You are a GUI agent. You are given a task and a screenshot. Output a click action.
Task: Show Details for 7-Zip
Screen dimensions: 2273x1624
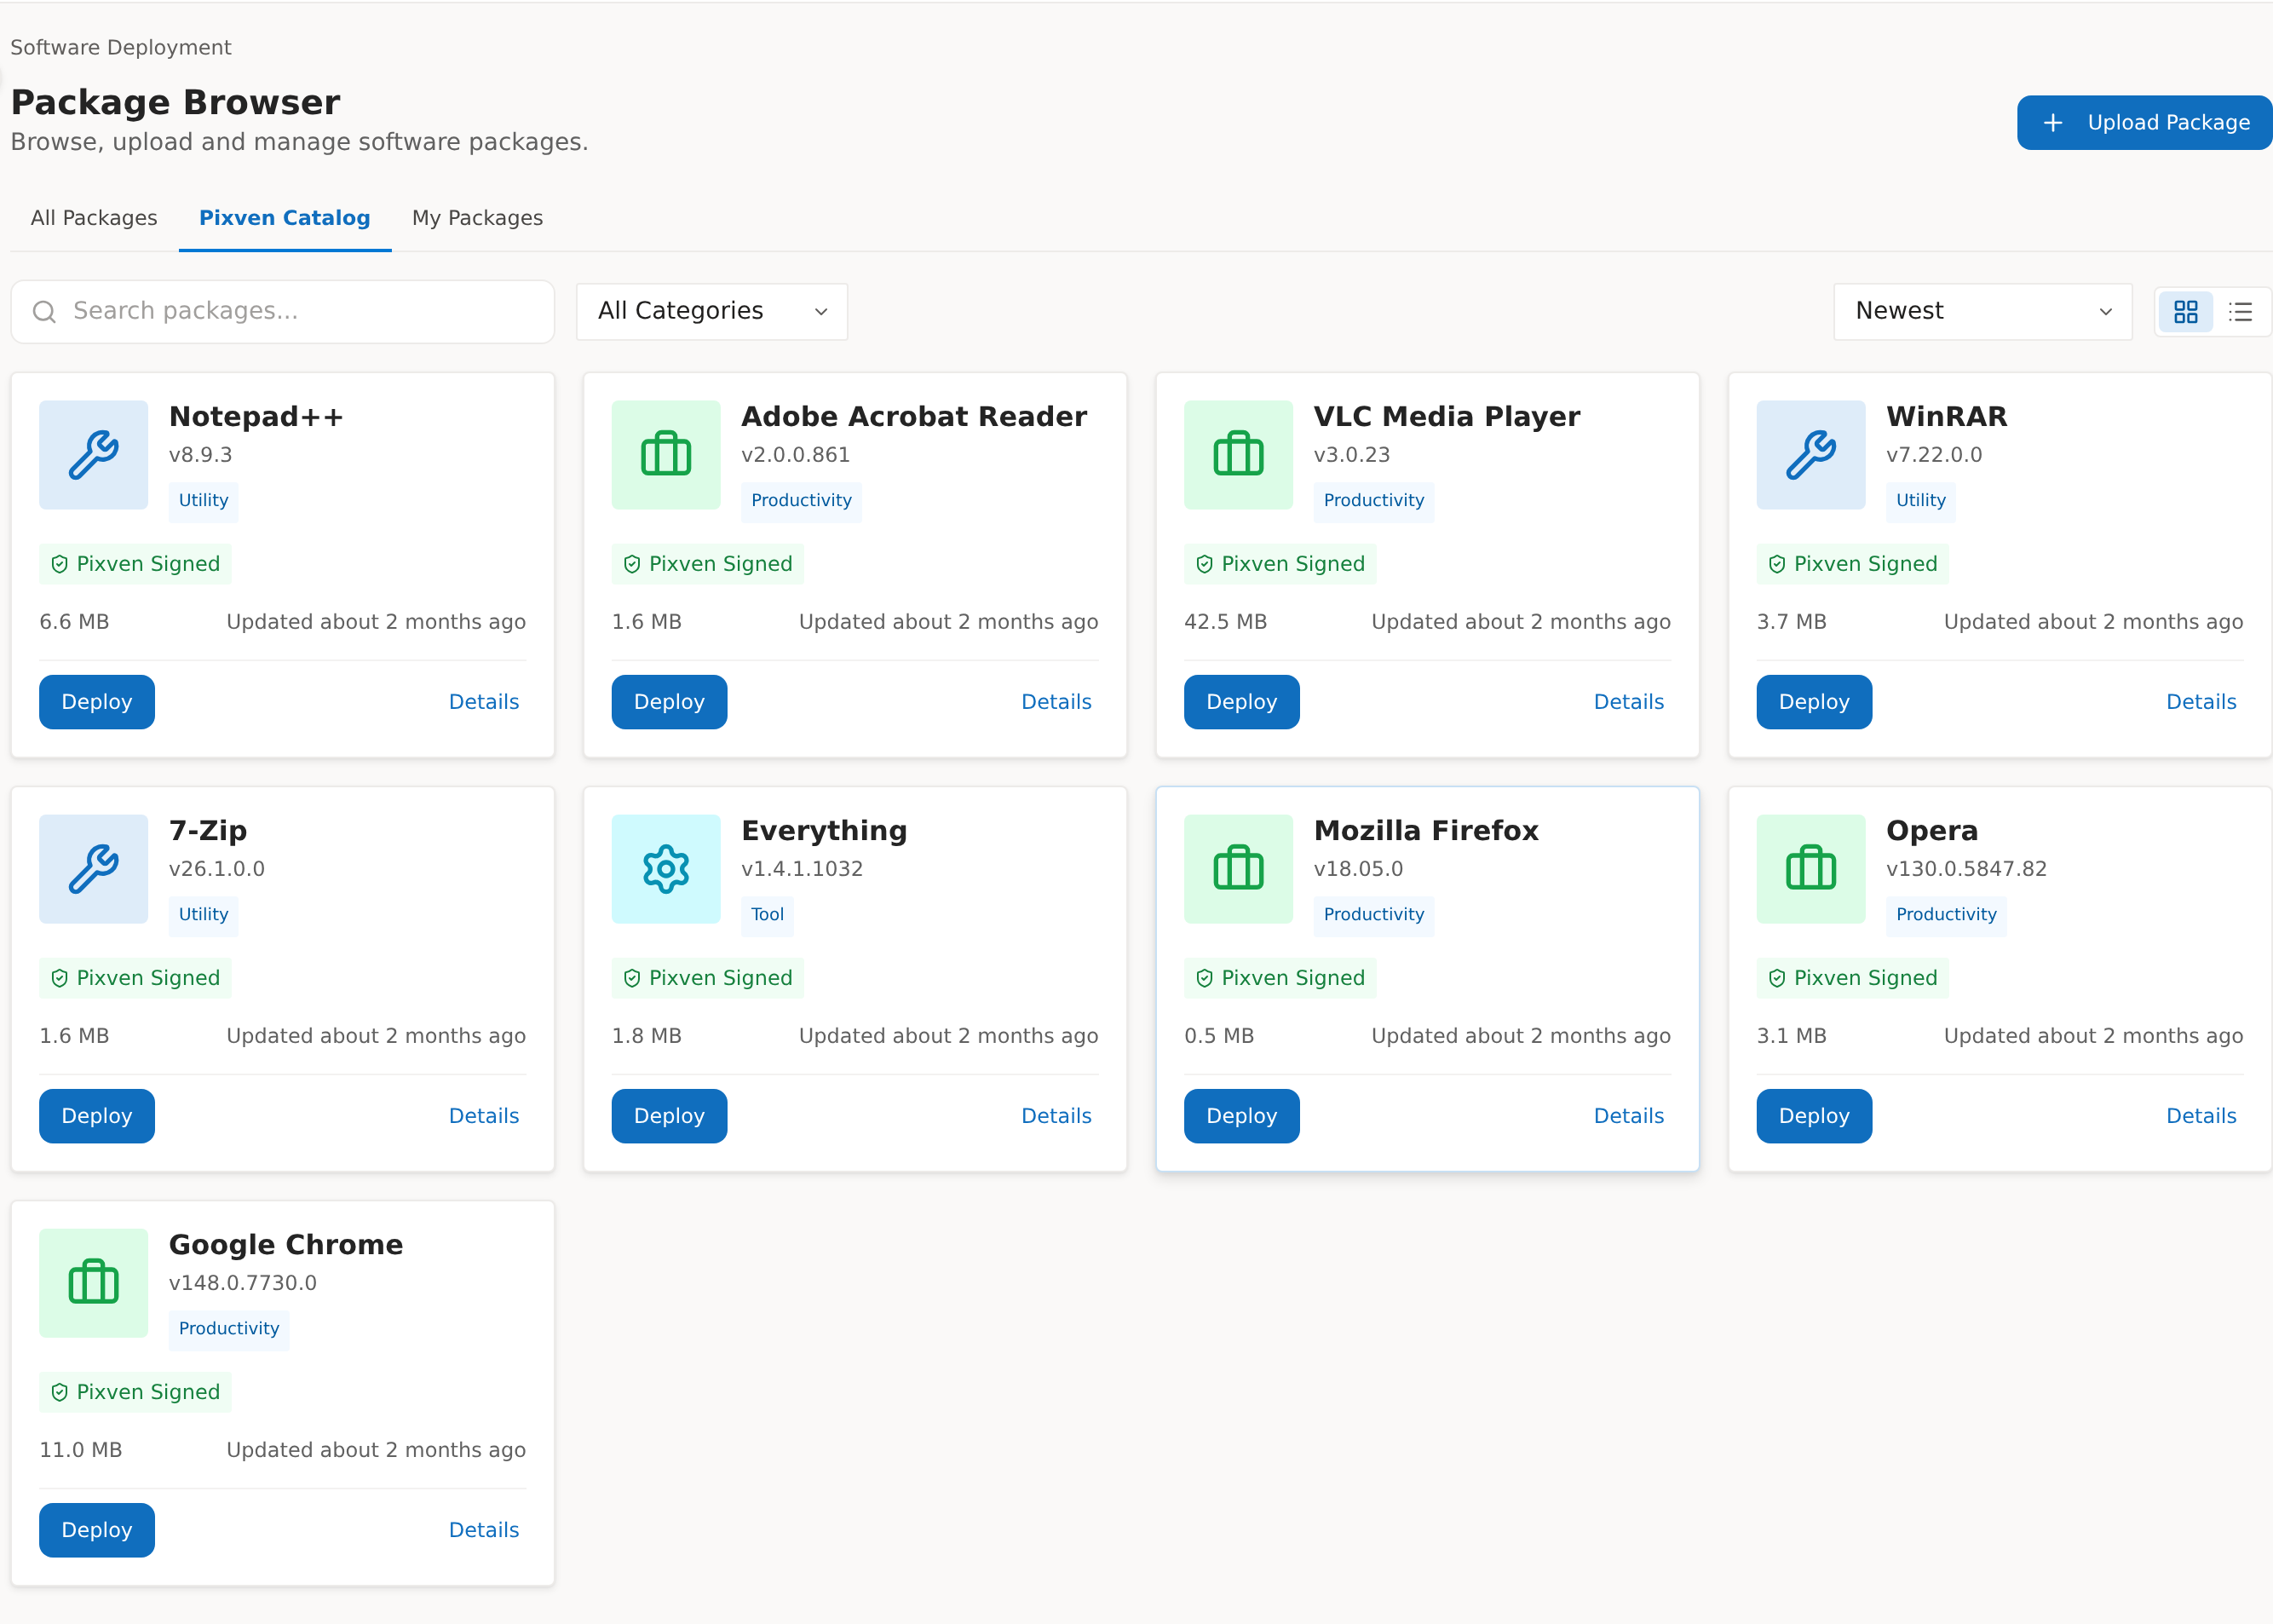click(484, 1116)
